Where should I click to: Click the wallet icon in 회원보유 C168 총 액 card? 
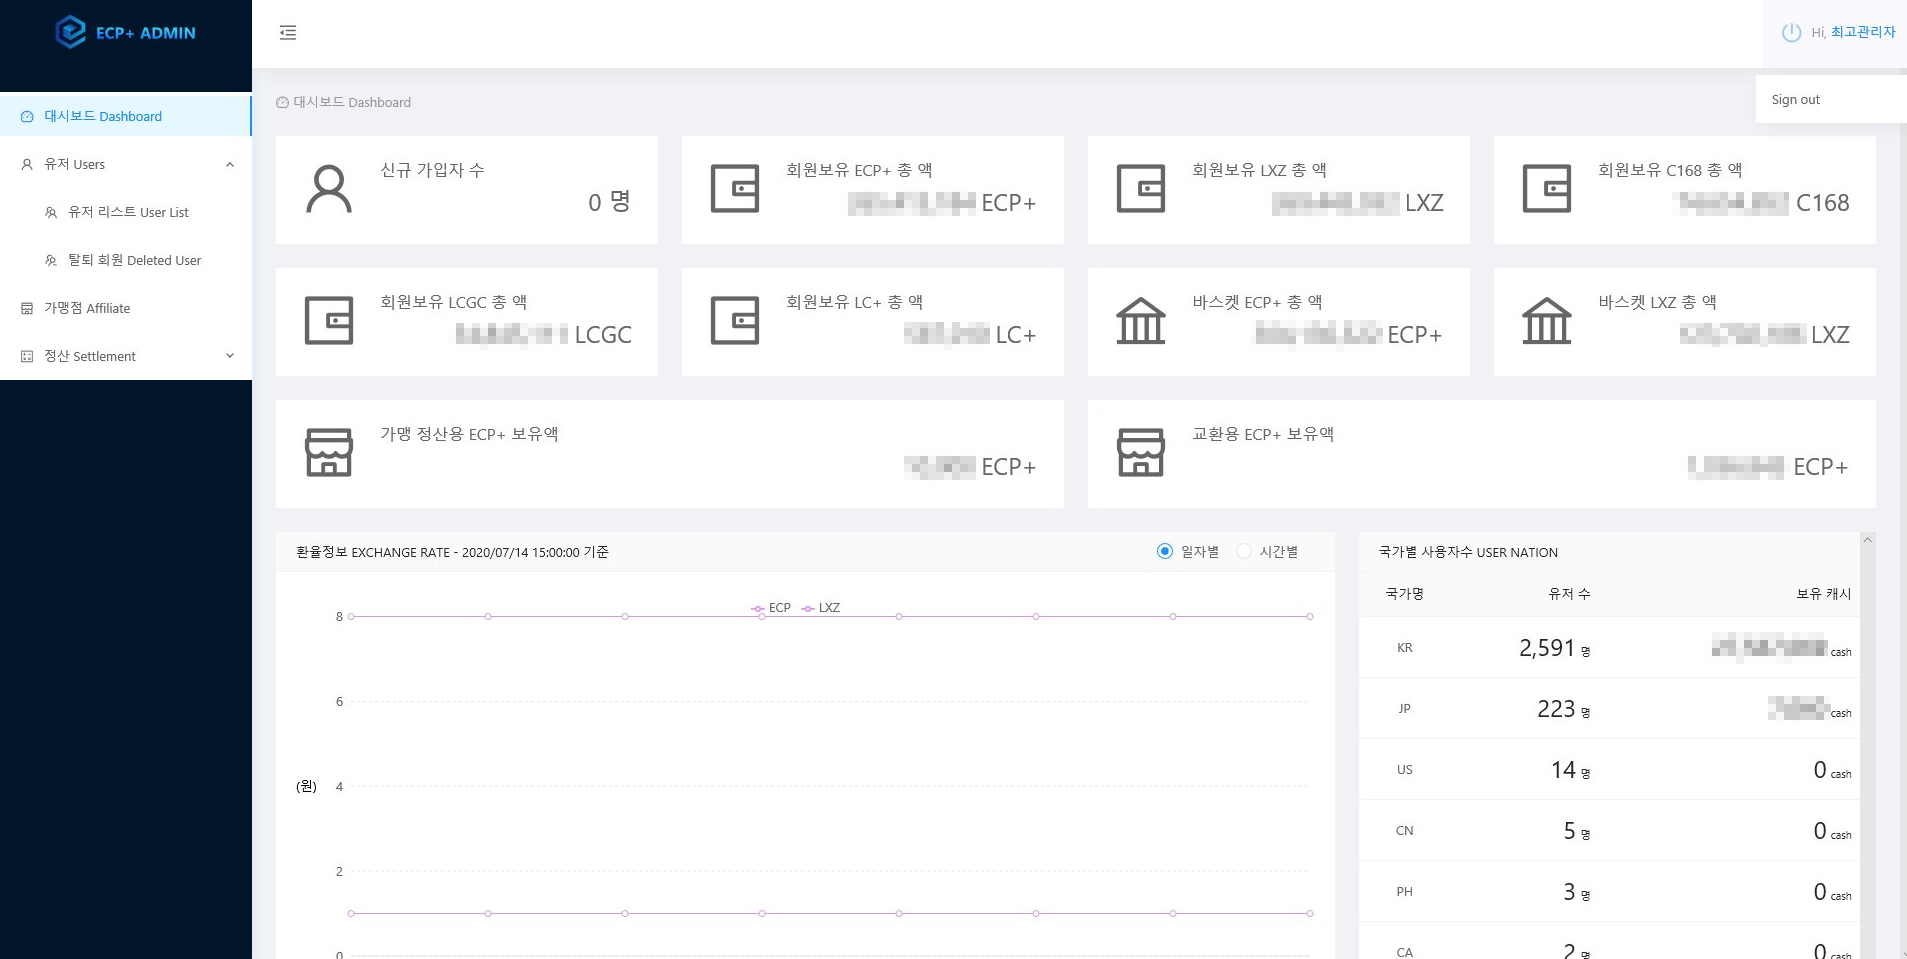pos(1547,189)
